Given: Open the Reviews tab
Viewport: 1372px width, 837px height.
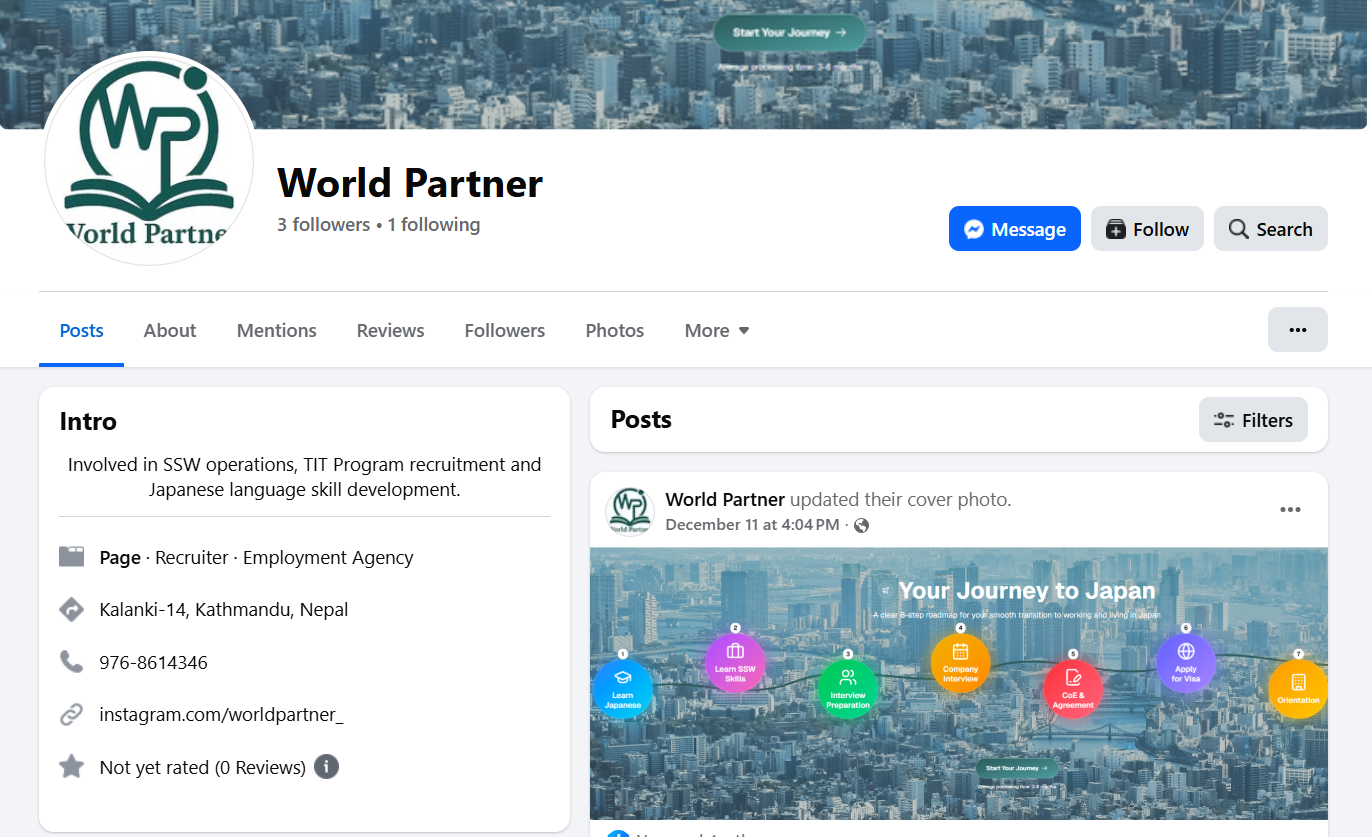Looking at the screenshot, I should click(x=390, y=331).
